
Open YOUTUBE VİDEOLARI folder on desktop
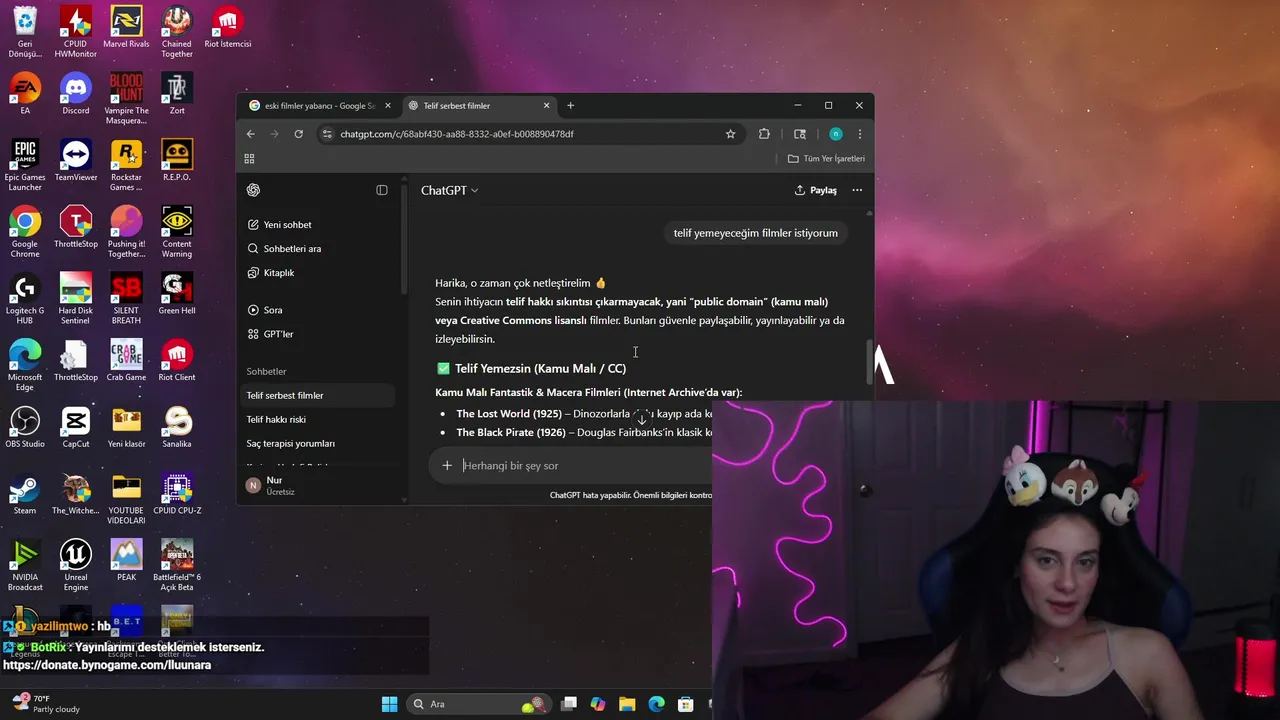coord(126,498)
